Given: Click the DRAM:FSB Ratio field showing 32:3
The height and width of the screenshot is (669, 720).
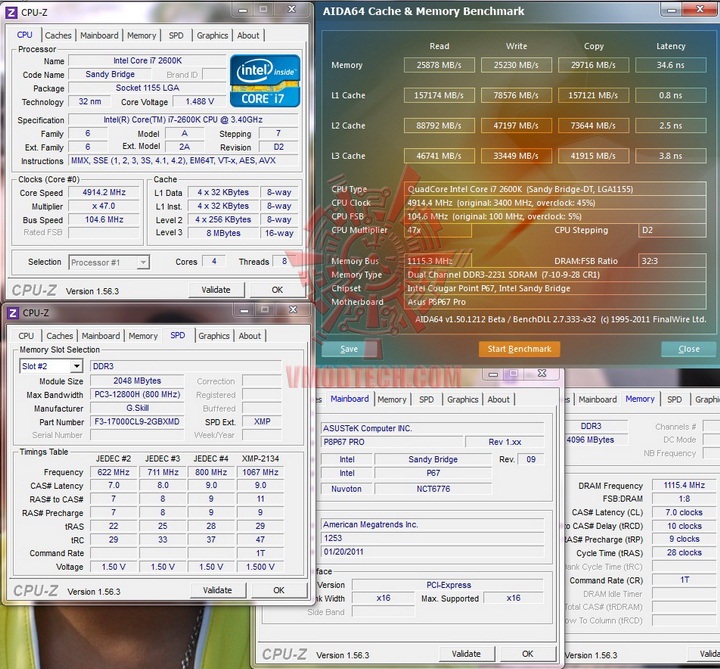Looking at the screenshot, I should (672, 261).
